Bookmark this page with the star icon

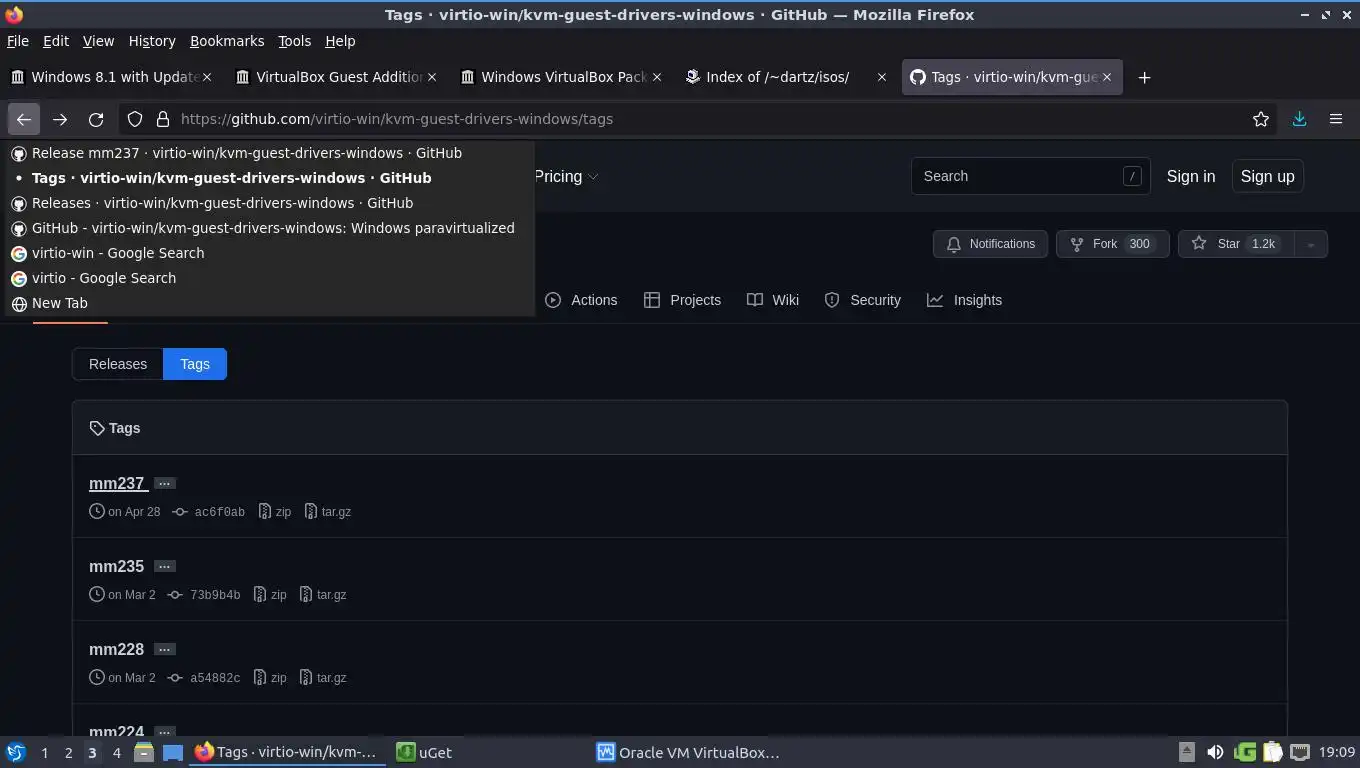click(1261, 119)
